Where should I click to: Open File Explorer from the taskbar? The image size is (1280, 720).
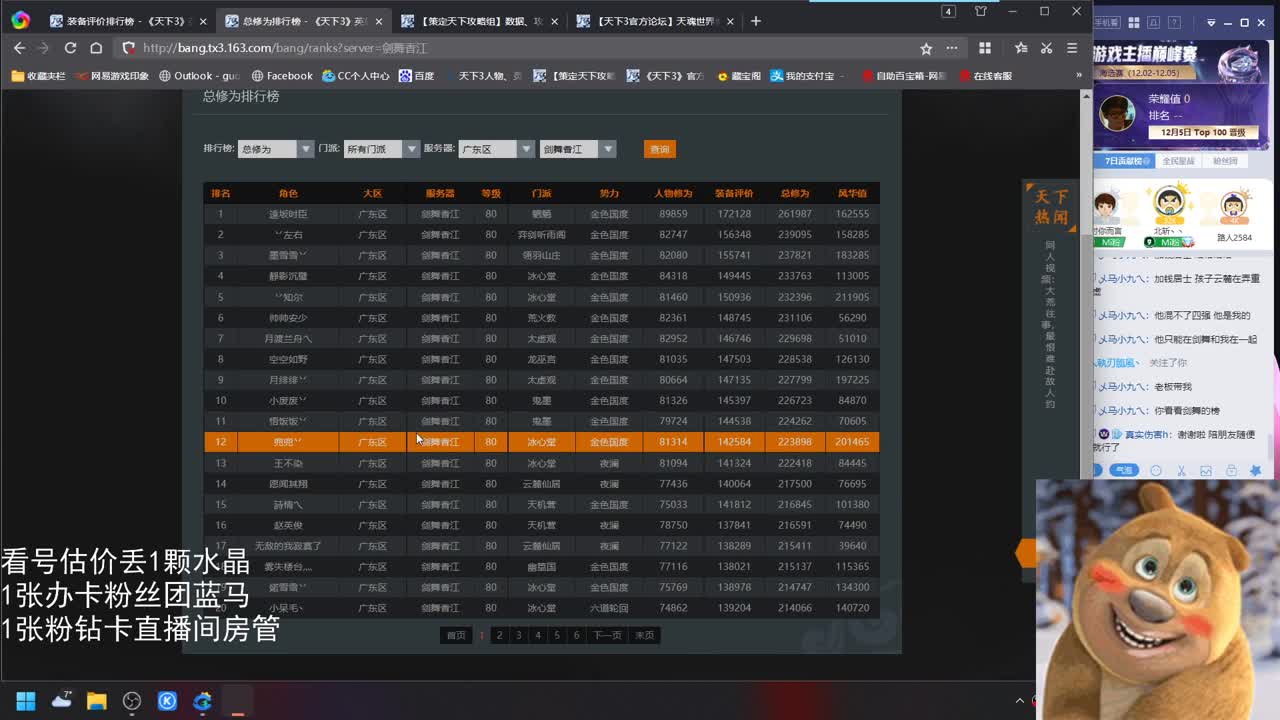pyautogui.click(x=97, y=701)
